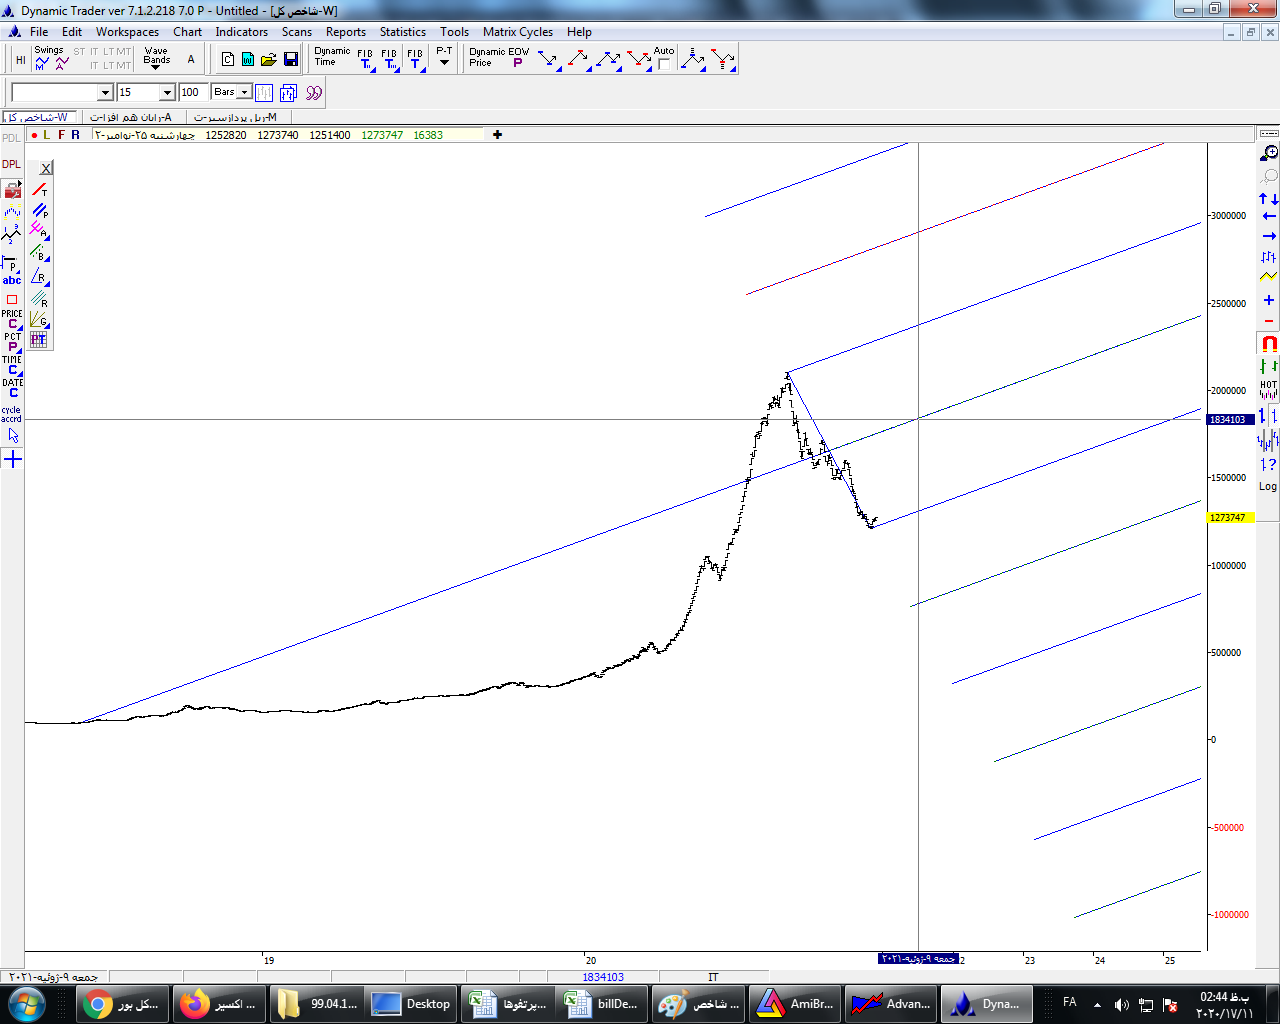Toggle the Auto checkbox
Screen dimensions: 1280x1024
point(664,64)
